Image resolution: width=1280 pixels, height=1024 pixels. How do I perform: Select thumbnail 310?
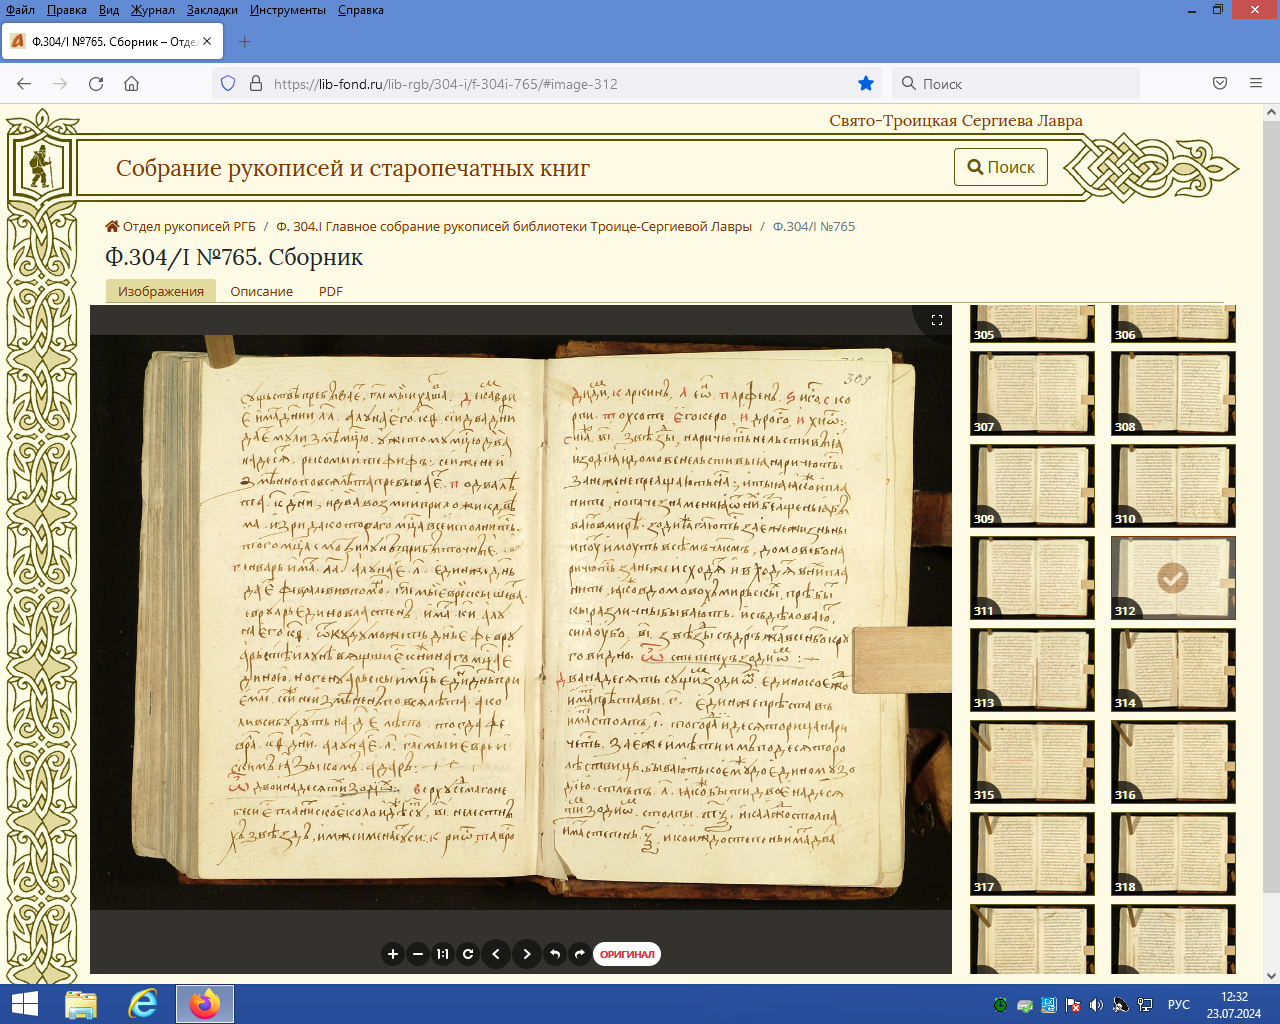pos(1173,485)
